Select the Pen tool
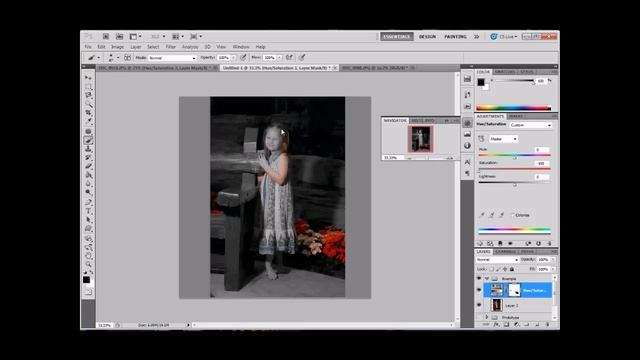 click(88, 202)
